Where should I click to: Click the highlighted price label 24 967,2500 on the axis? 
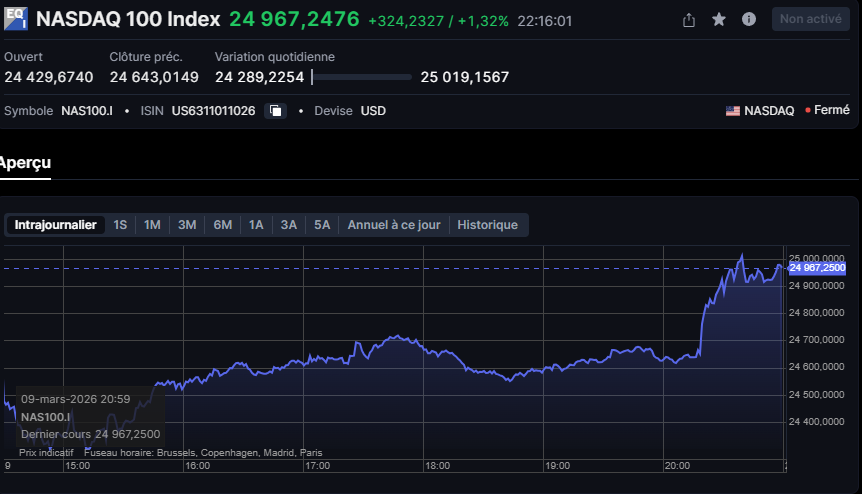pyautogui.click(x=817, y=268)
